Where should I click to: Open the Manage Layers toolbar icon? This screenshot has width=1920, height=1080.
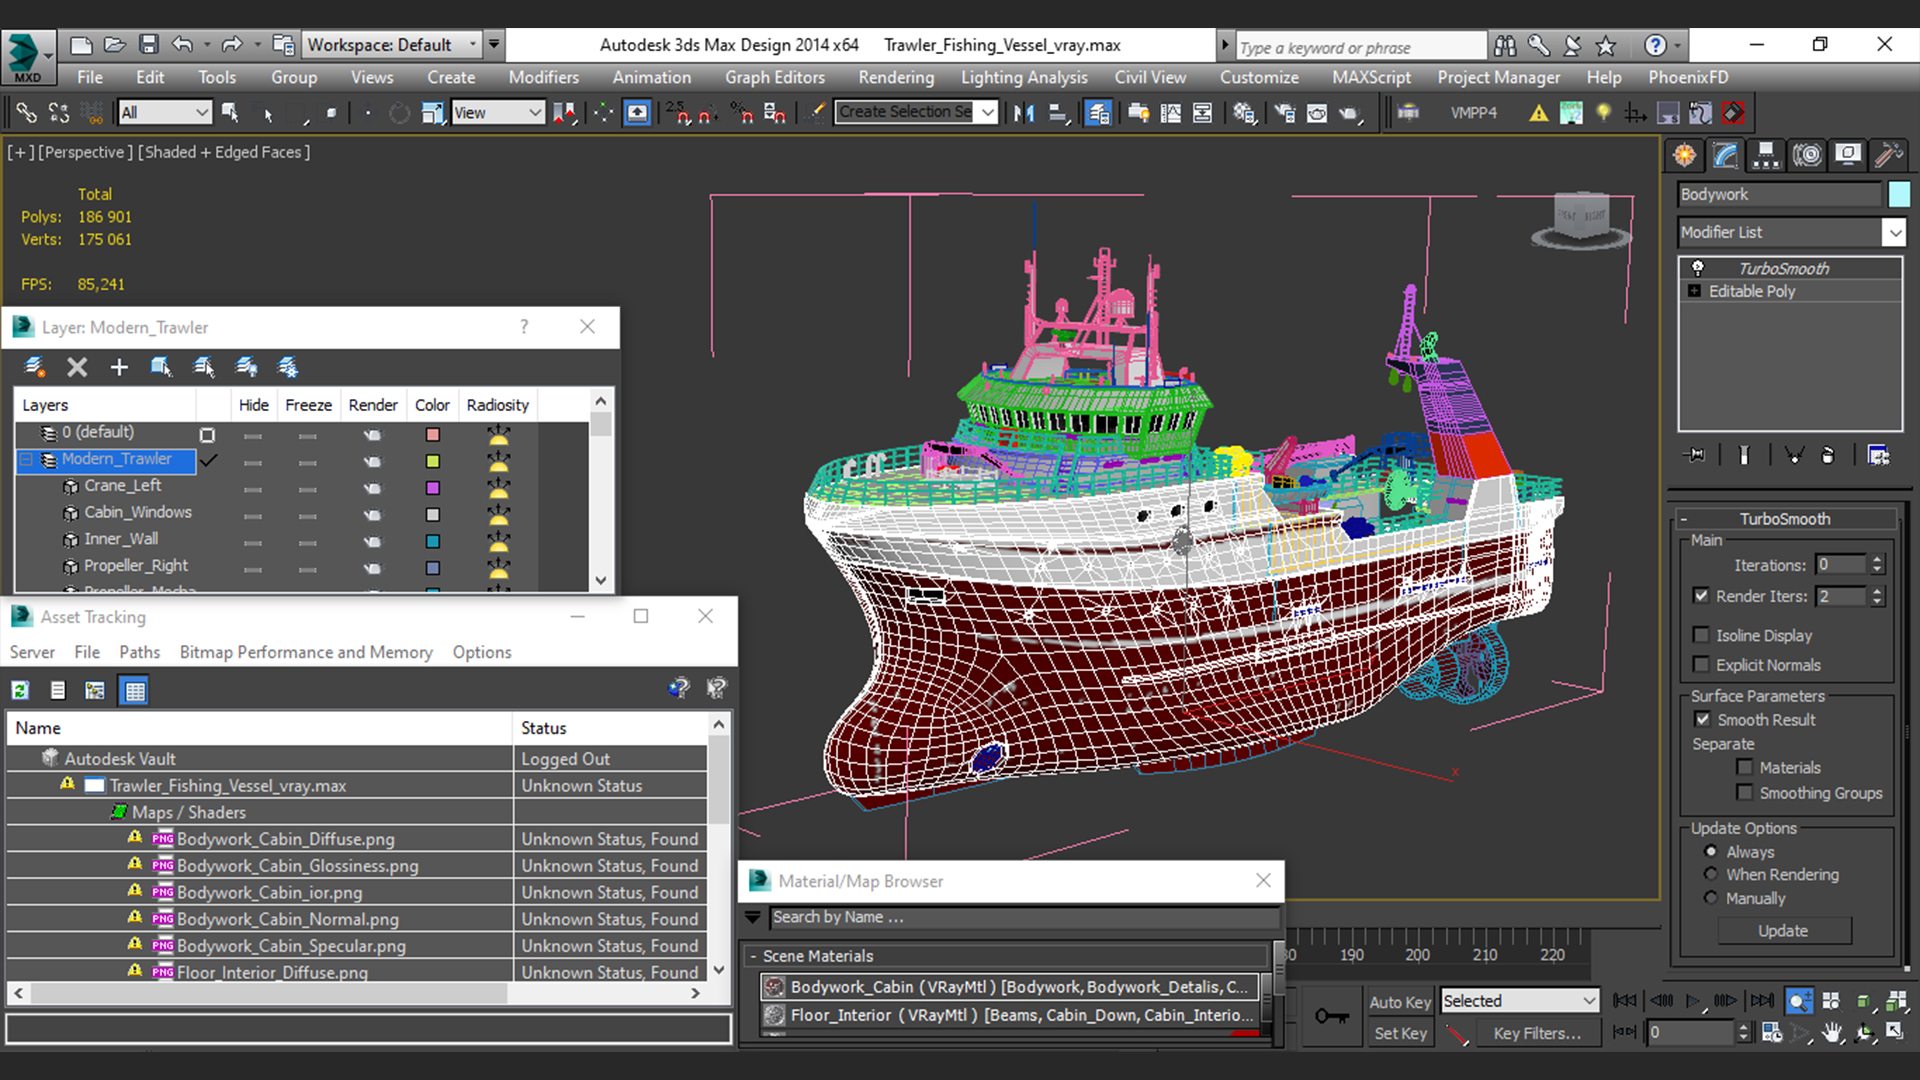click(1098, 113)
